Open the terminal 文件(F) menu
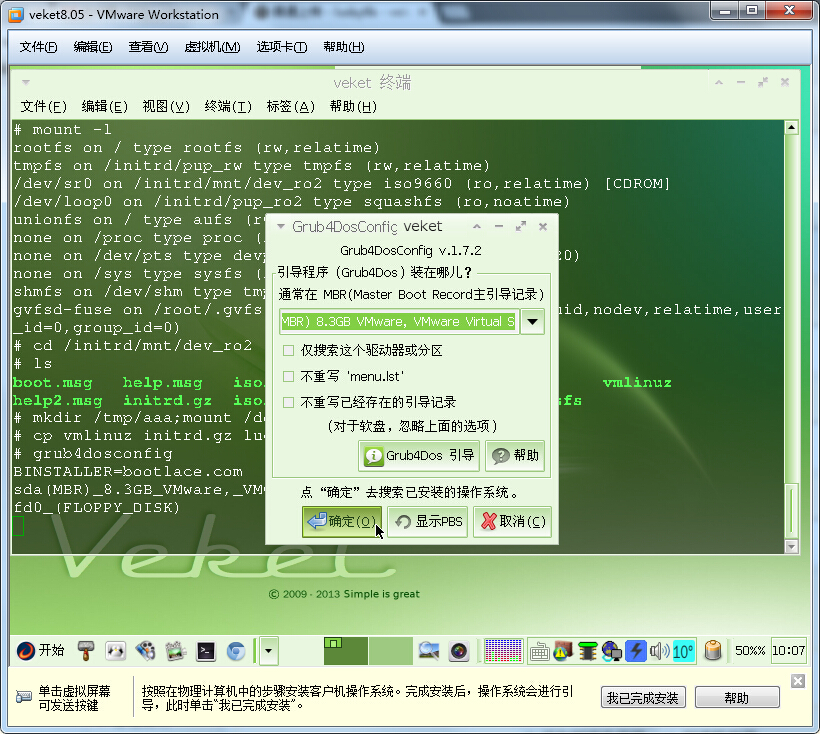The width and height of the screenshot is (820, 734). (43, 107)
